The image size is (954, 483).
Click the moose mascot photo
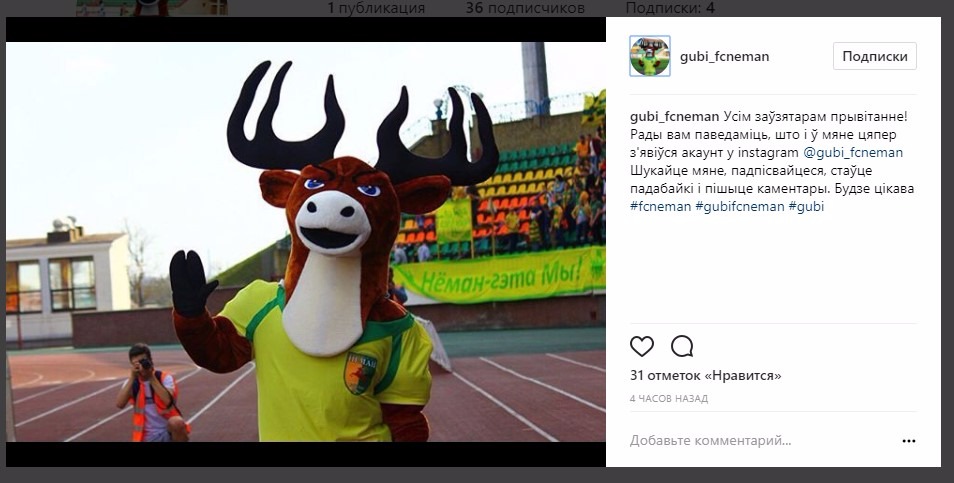(305, 242)
